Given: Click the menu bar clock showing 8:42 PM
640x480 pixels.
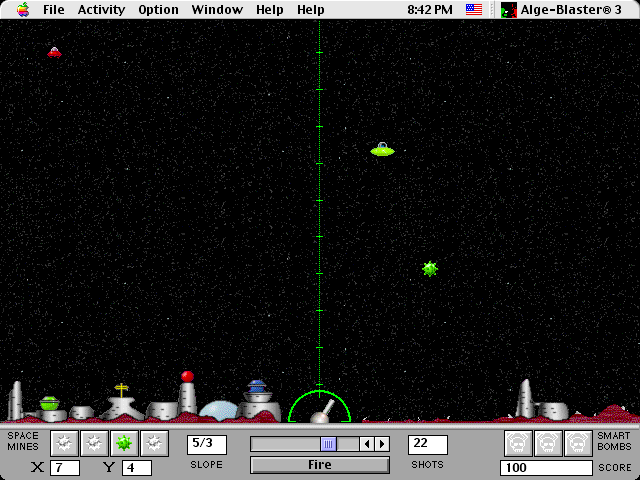Looking at the screenshot, I should click(430, 9).
